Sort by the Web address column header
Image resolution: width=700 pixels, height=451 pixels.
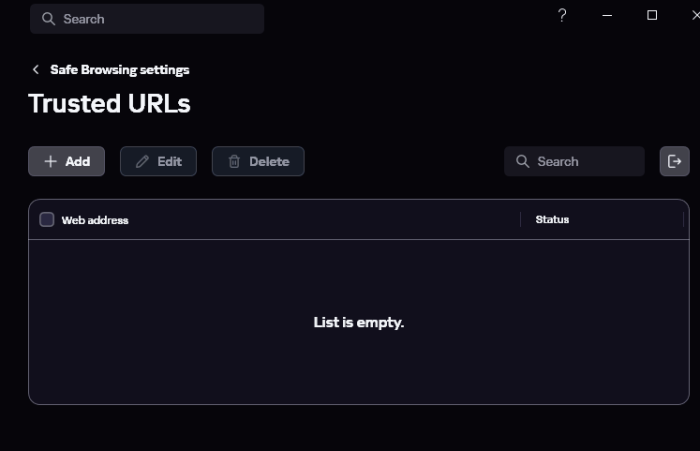tap(95, 220)
